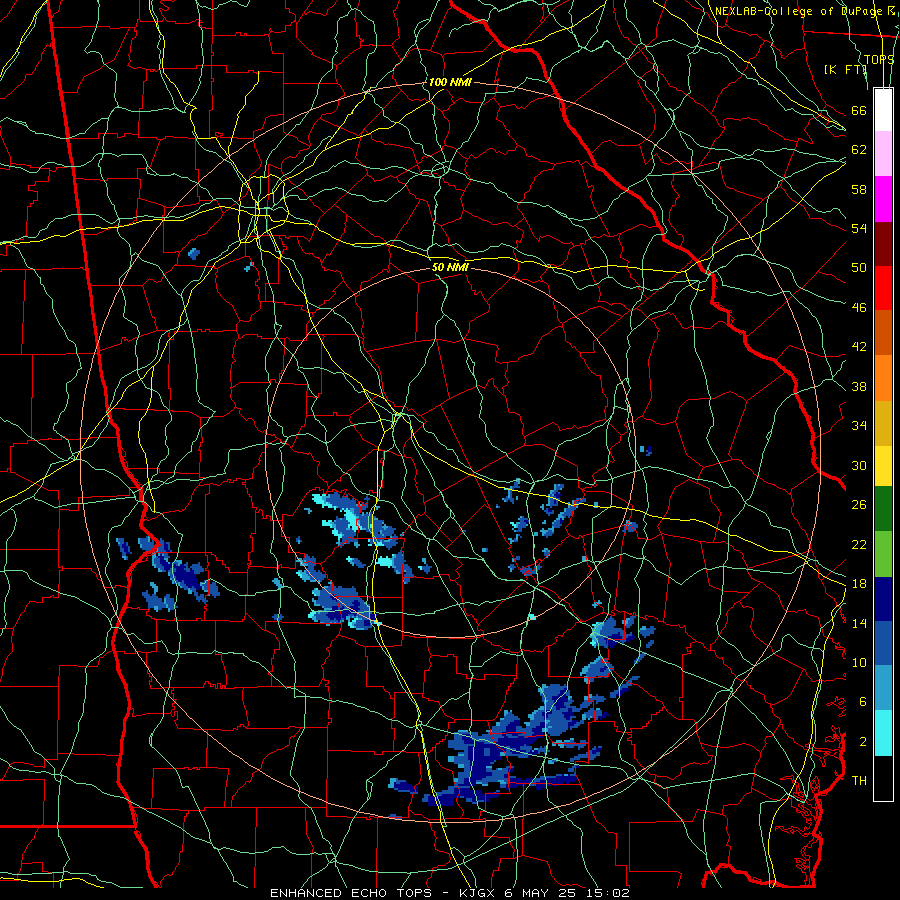Viewport: 900px width, 900px height.
Task: Click the dark red legend swatch
Action: [x=883, y=243]
